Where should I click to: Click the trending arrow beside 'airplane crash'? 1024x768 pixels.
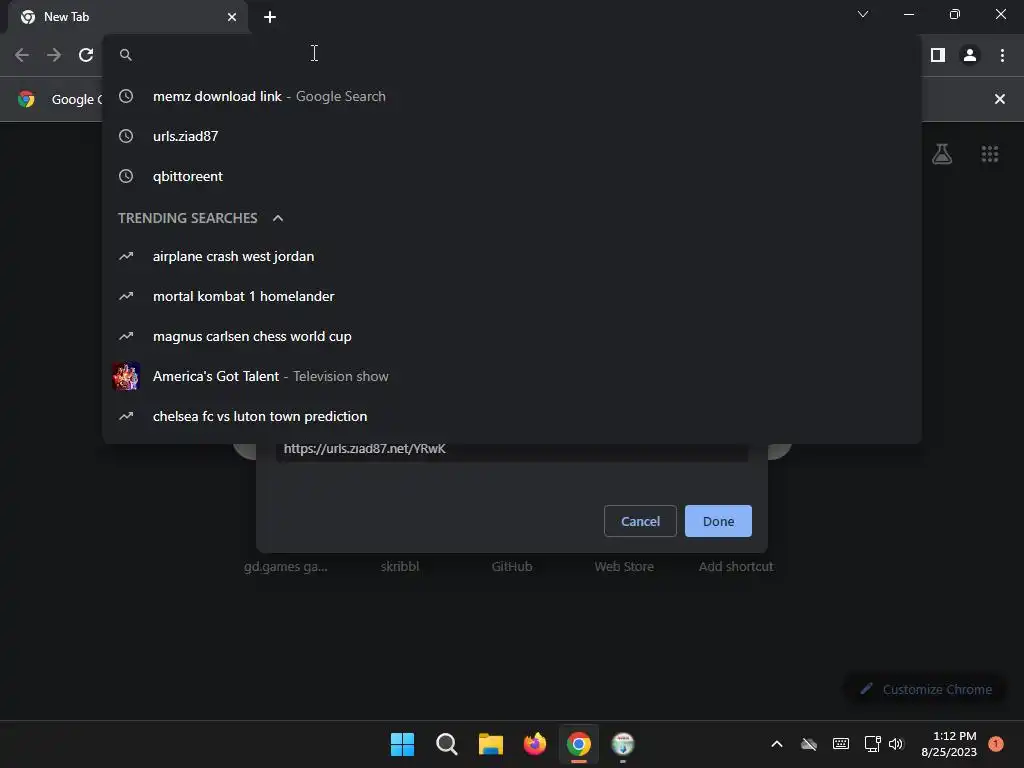126,256
